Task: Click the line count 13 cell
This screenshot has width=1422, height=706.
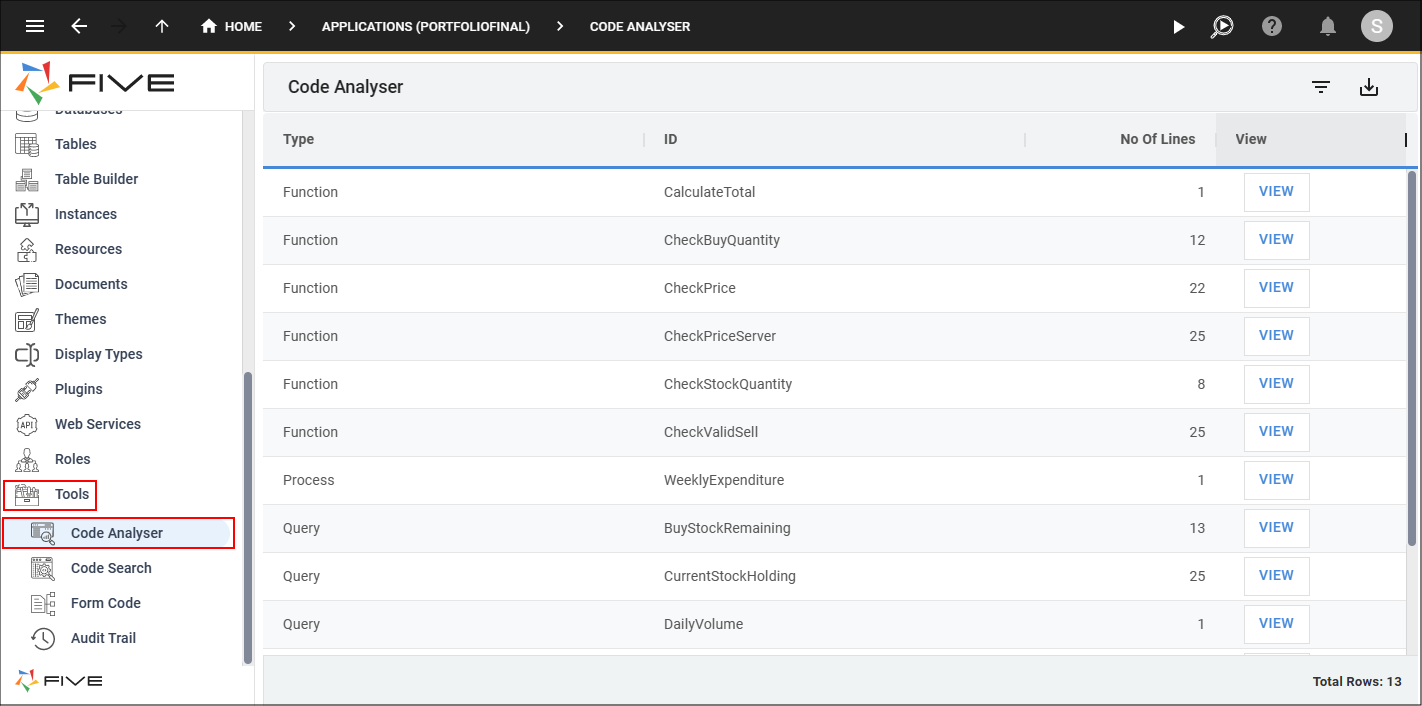Action: (x=1197, y=528)
